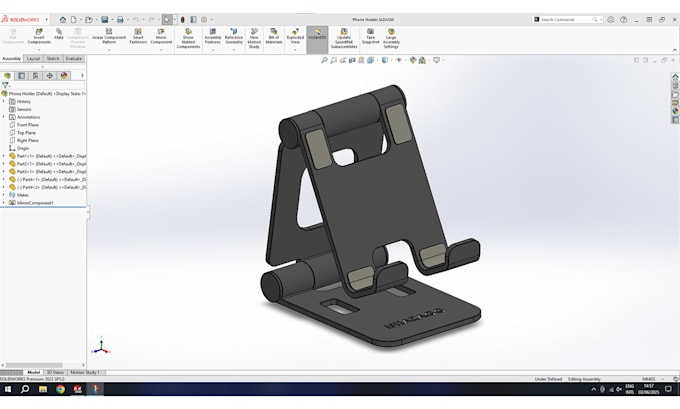This screenshot has height=409, width=680.
Task: Click the Search Commands field
Action: click(566, 20)
